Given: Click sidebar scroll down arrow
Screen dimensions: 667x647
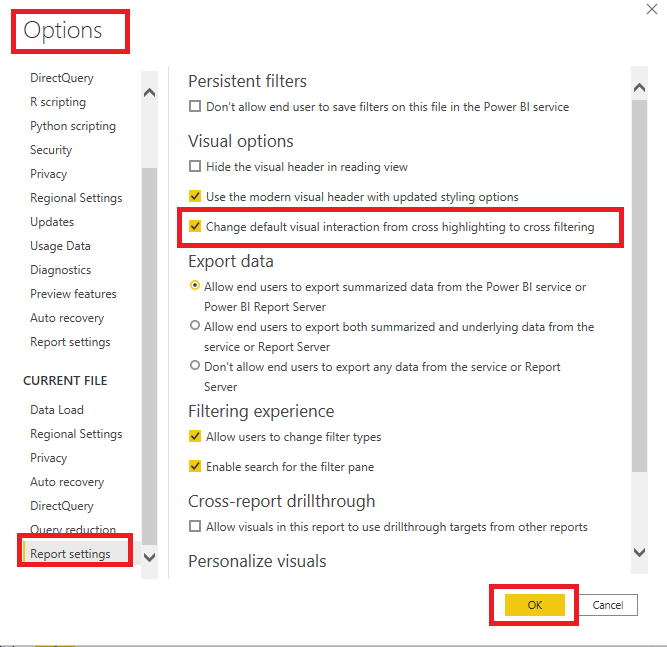Looking at the screenshot, I should pos(149,557).
